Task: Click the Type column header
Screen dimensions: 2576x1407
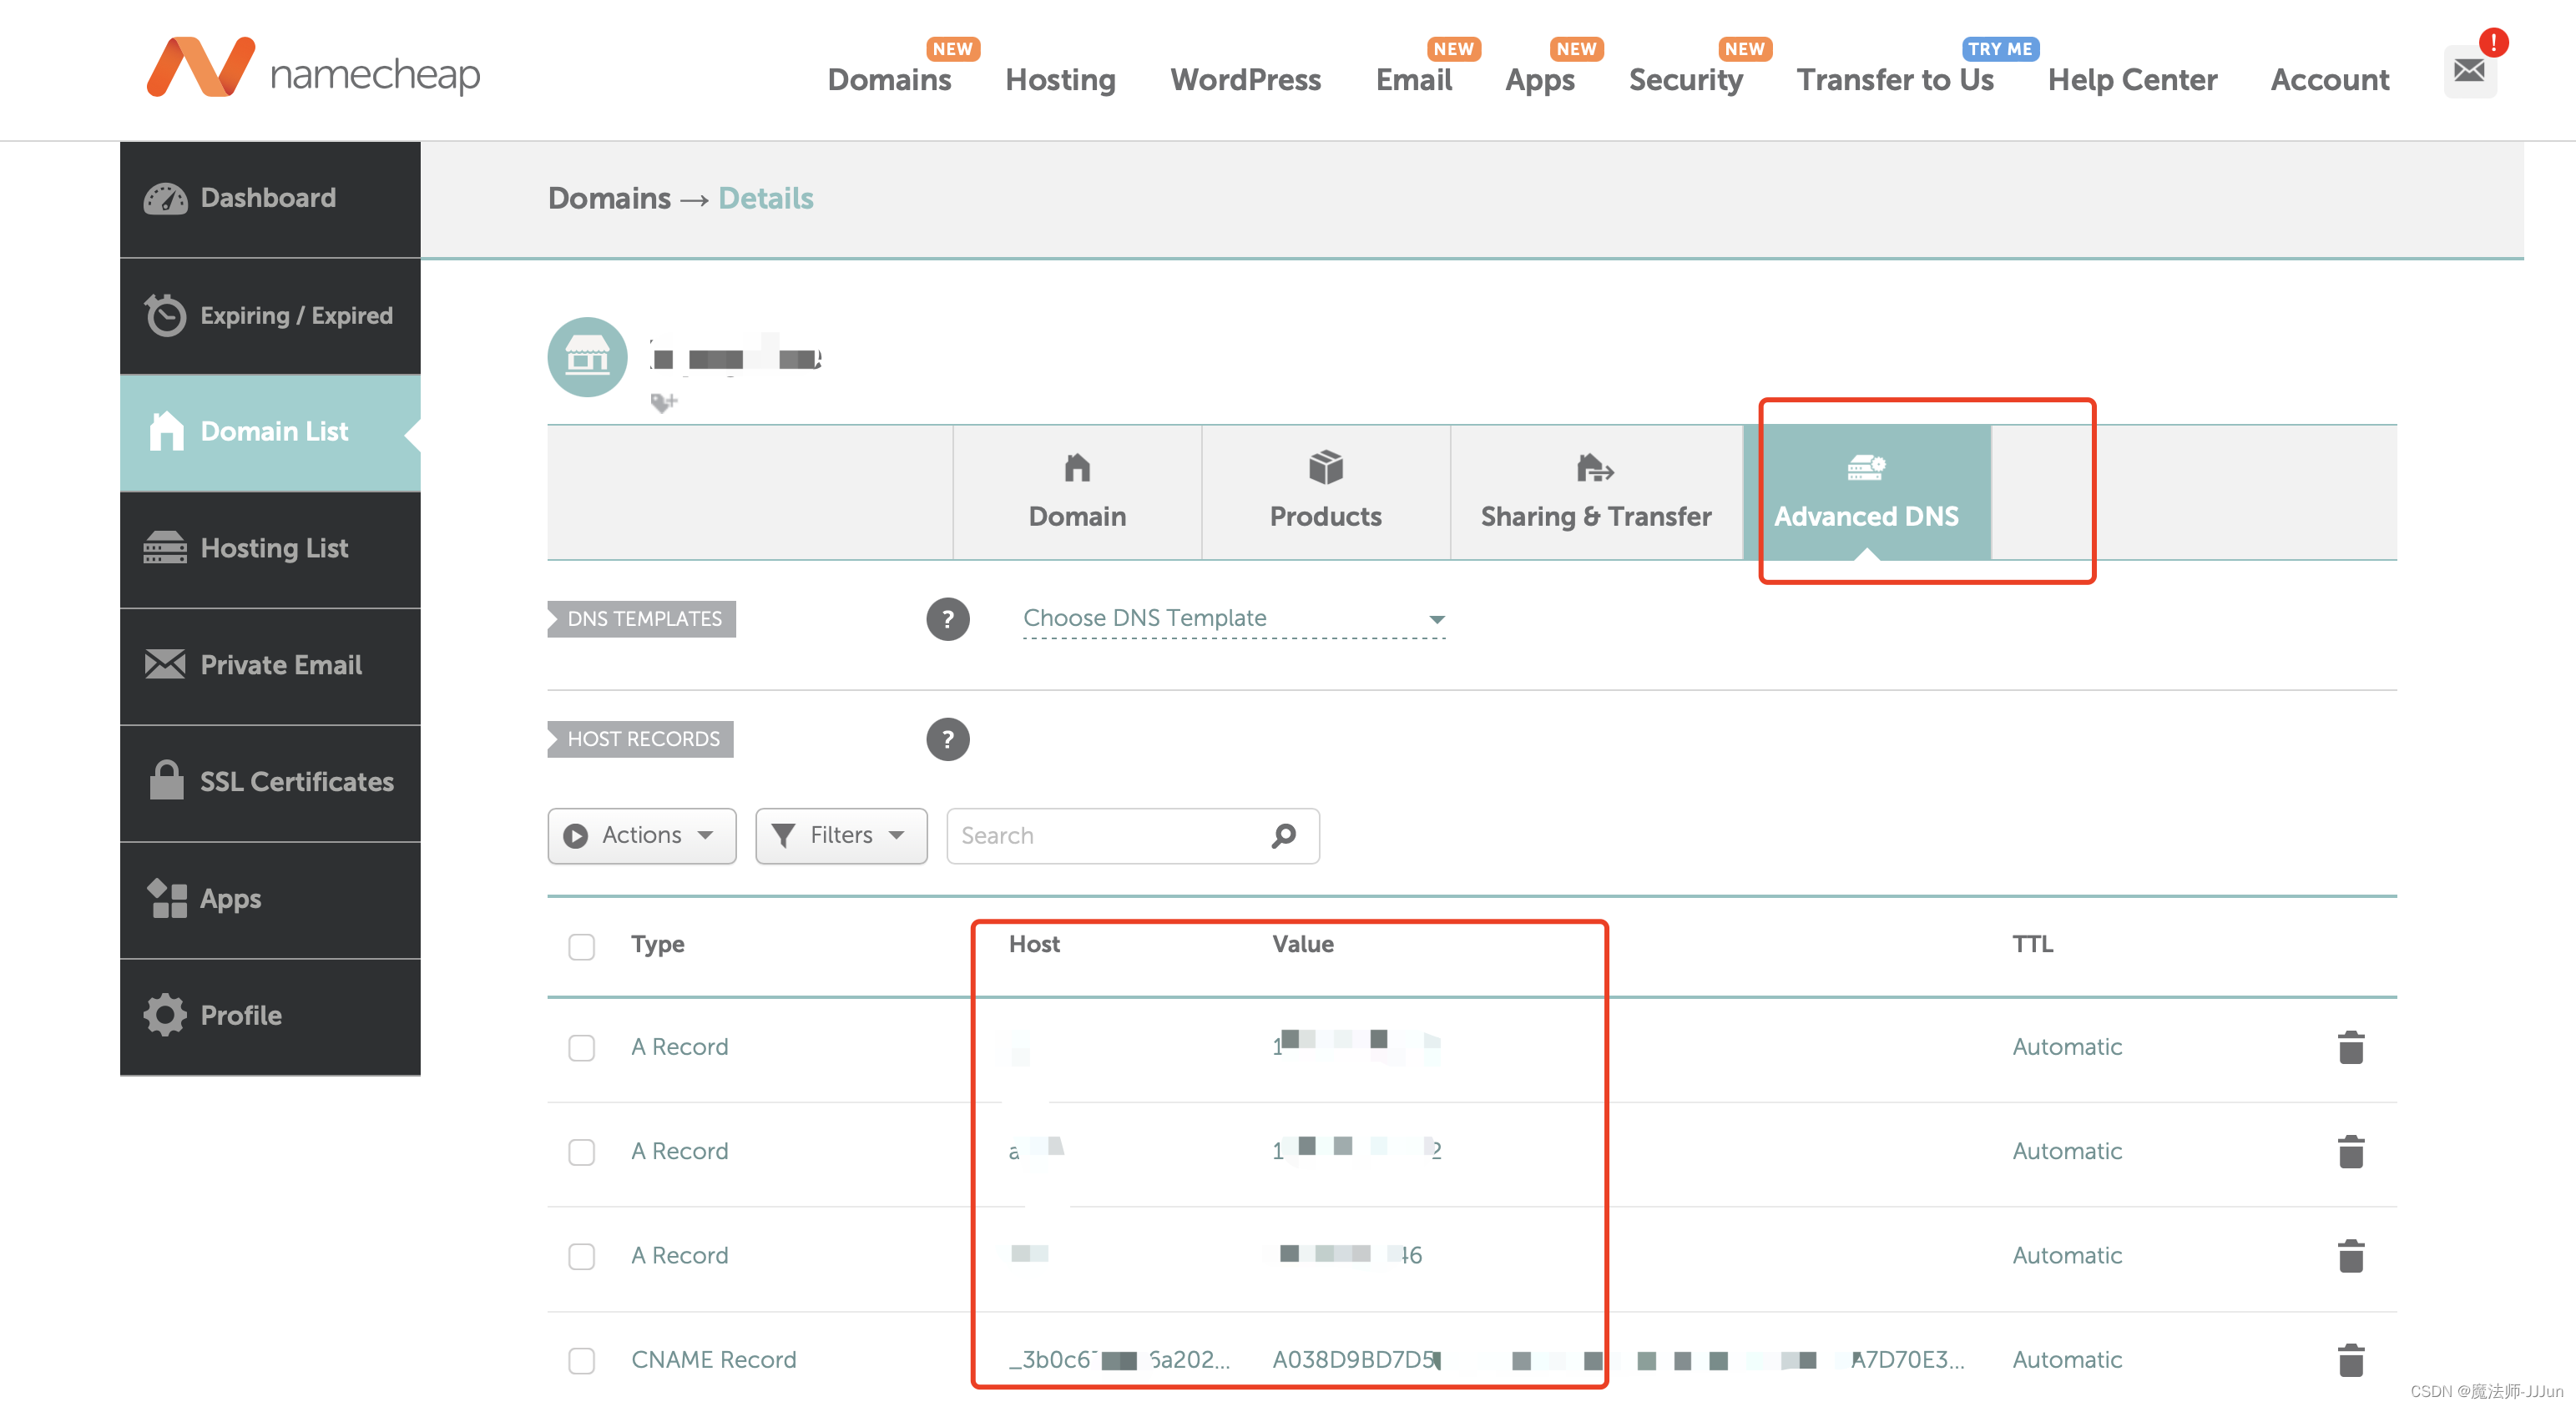Action: click(658, 944)
